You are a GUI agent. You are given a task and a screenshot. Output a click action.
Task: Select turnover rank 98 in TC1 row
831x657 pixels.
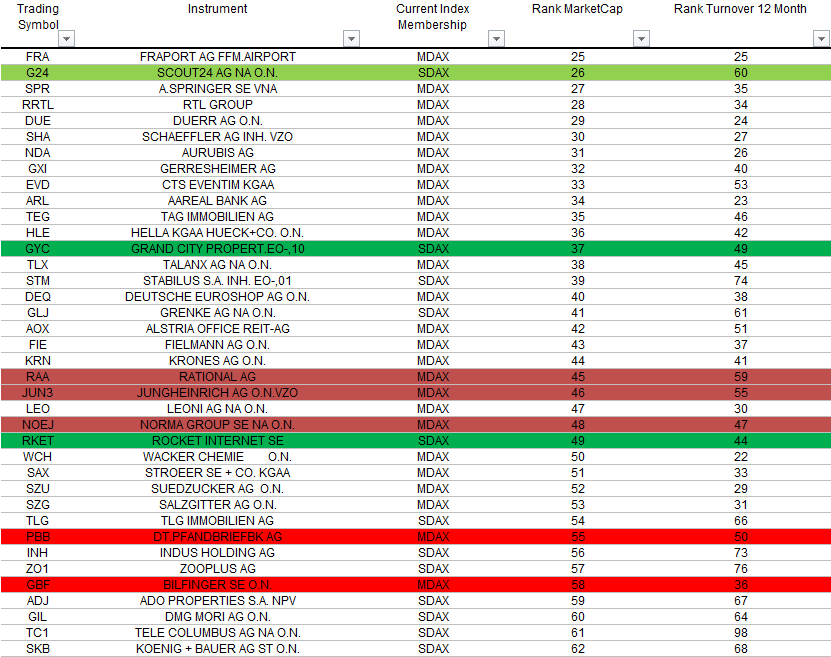[x=740, y=633]
